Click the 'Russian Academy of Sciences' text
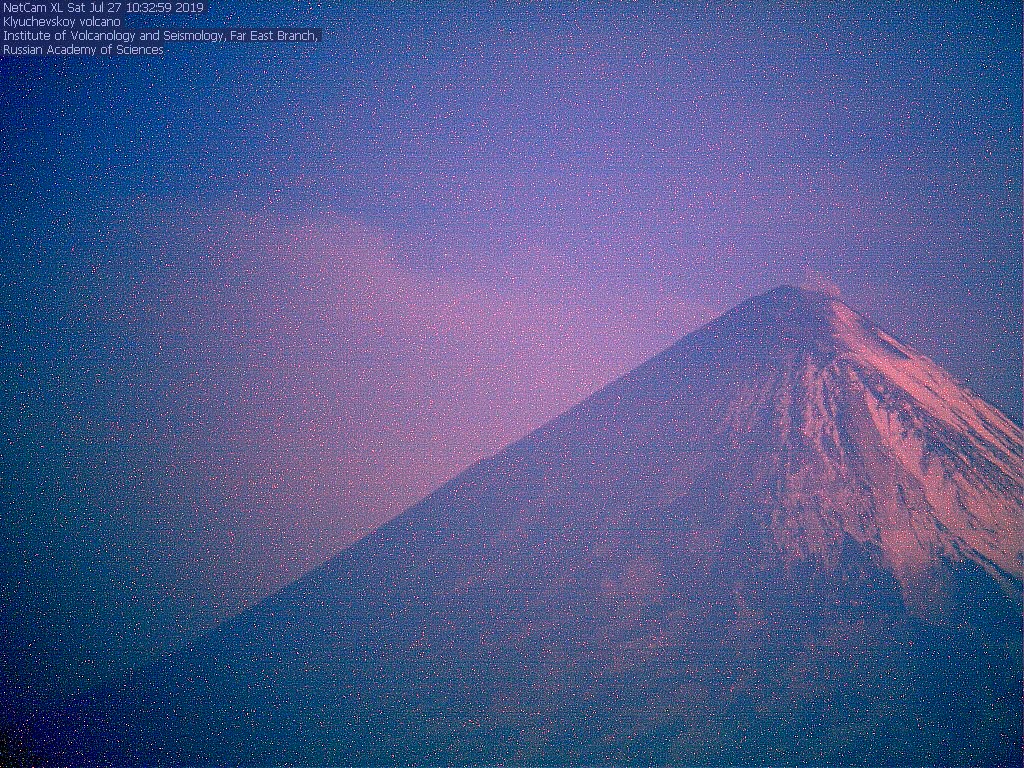The height and width of the screenshot is (768, 1024). coord(83,50)
